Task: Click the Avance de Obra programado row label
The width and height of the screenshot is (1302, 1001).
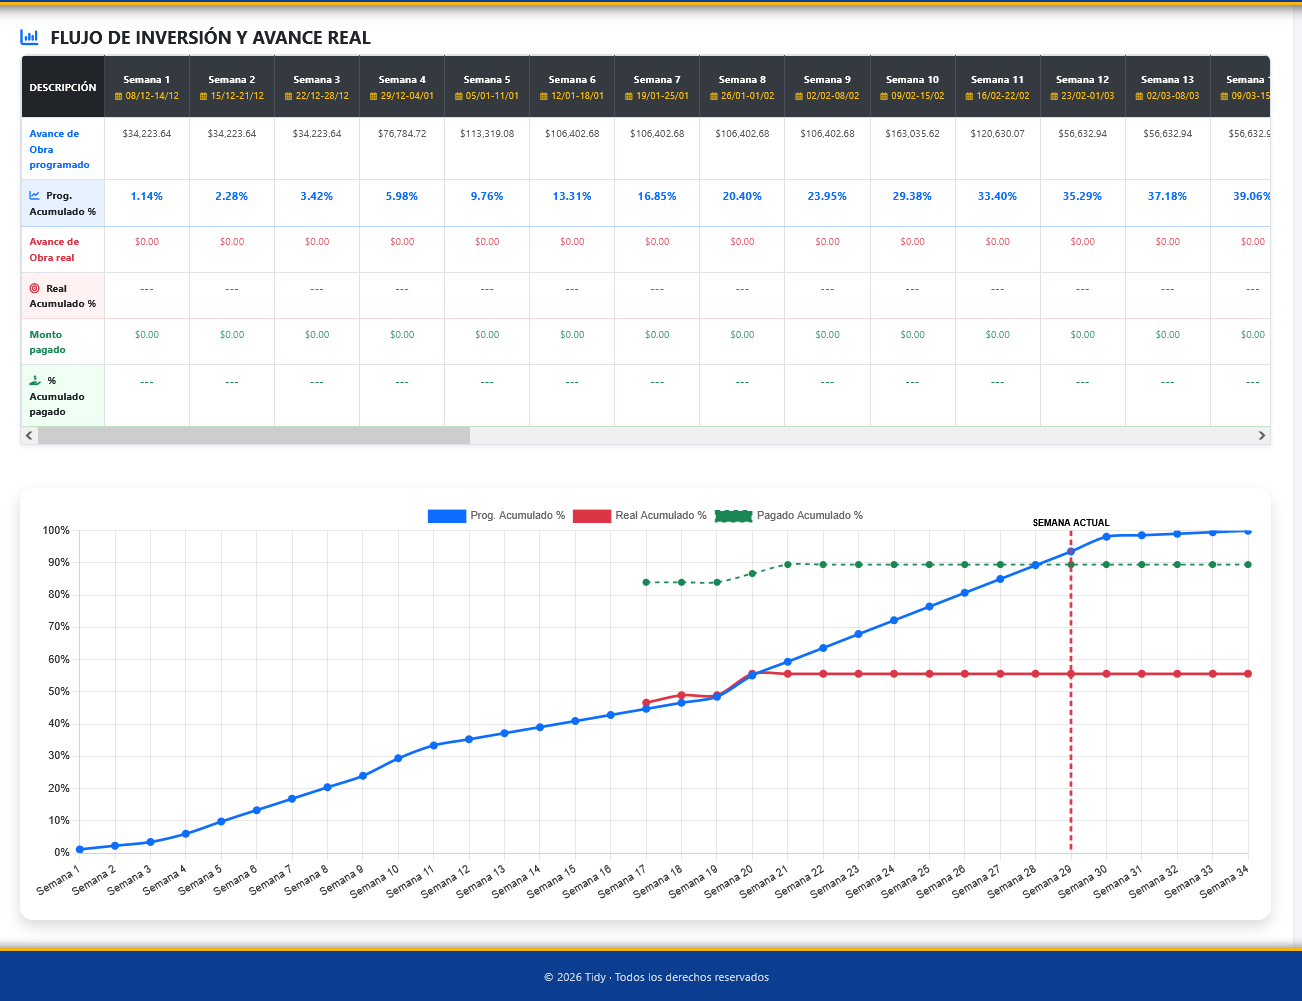Action: (x=59, y=149)
